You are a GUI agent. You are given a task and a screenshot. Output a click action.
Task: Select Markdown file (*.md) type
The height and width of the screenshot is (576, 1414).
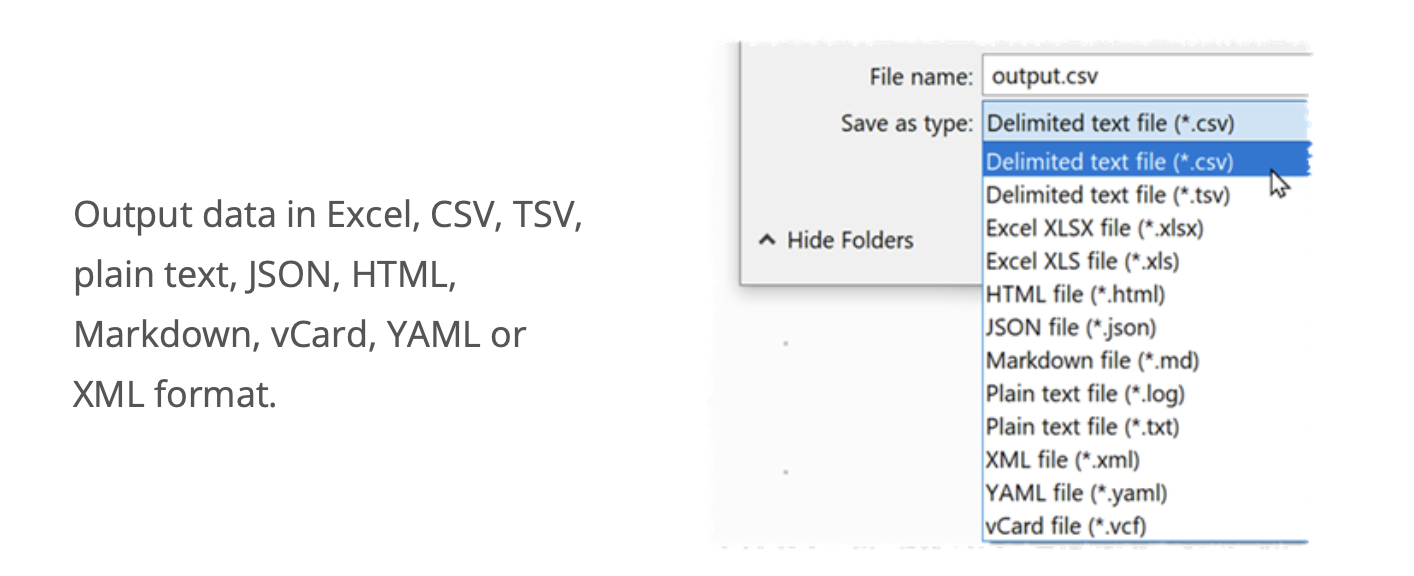pos(1093,360)
